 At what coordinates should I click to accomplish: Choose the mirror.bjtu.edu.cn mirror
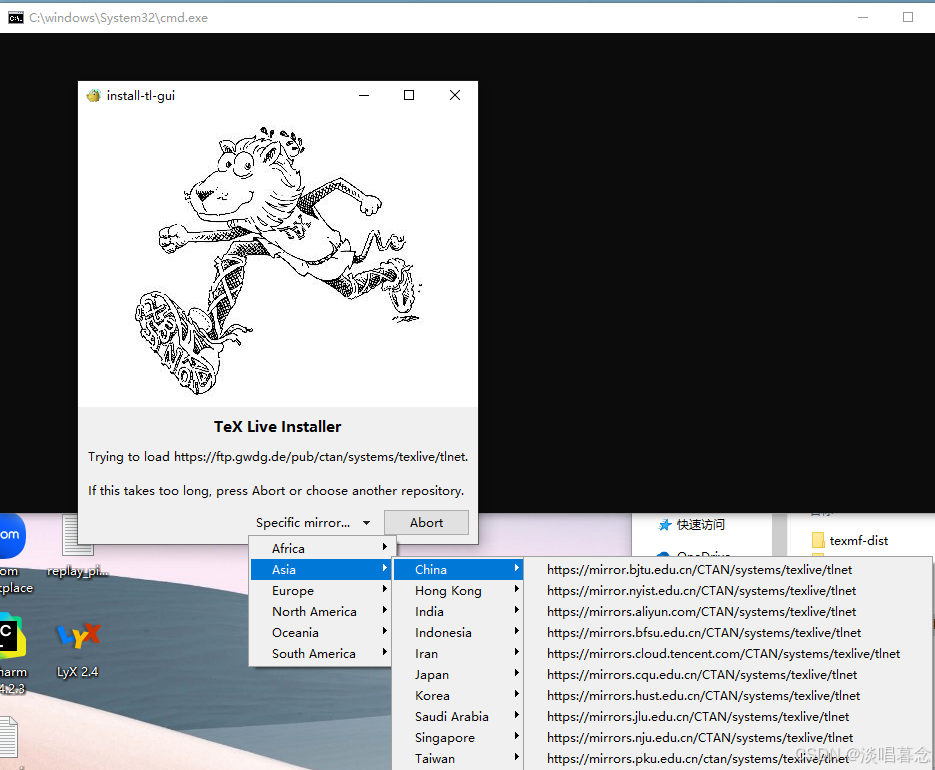coord(727,570)
